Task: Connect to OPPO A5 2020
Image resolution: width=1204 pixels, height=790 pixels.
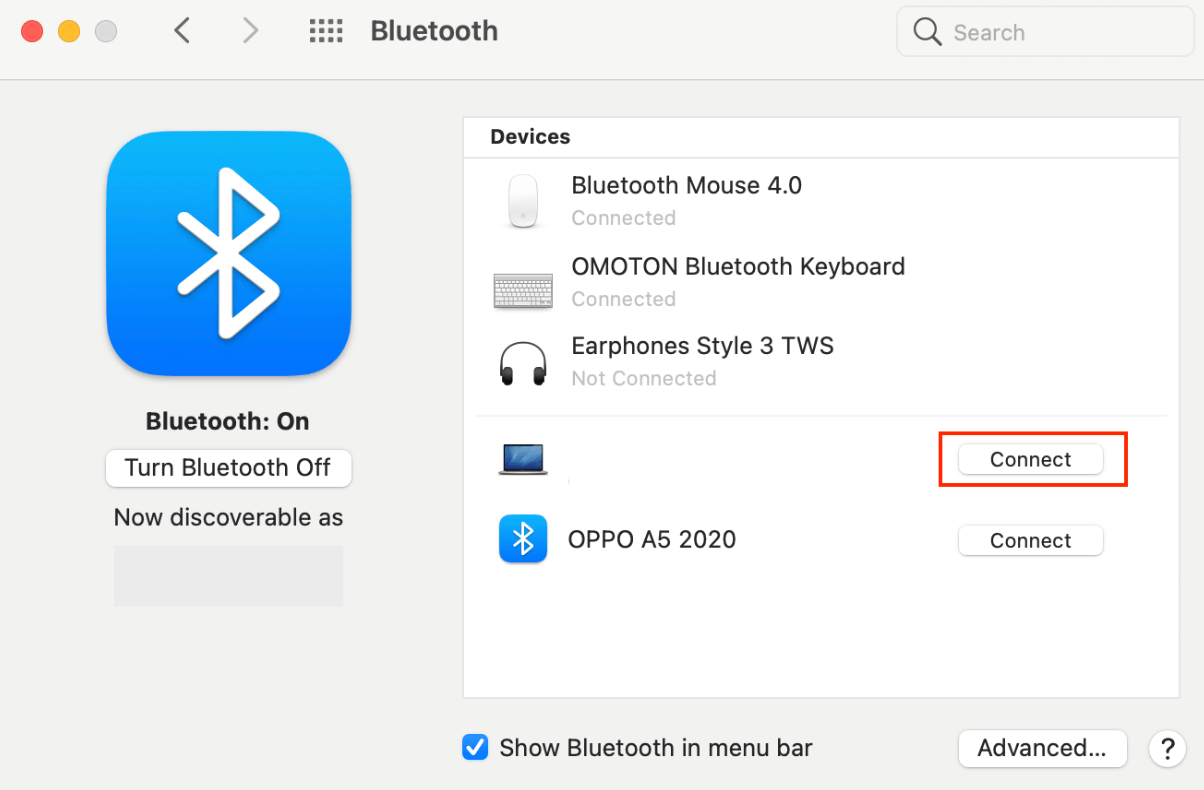Action: pyautogui.click(x=1030, y=540)
